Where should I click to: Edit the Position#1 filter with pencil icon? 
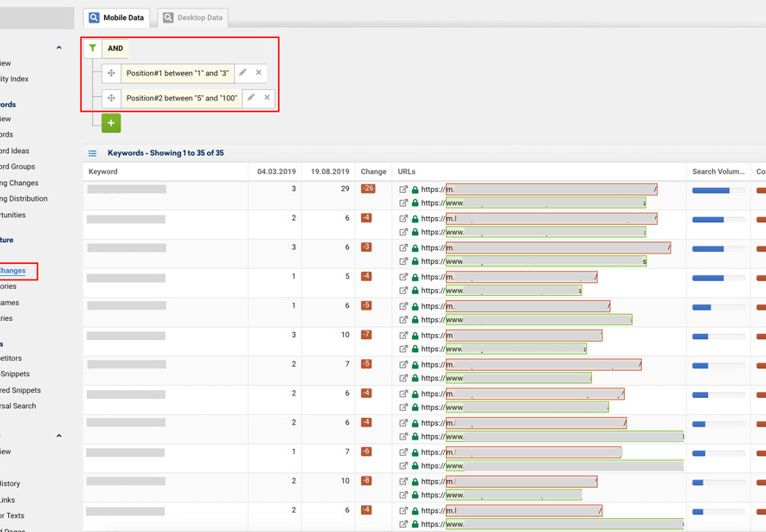tap(243, 73)
